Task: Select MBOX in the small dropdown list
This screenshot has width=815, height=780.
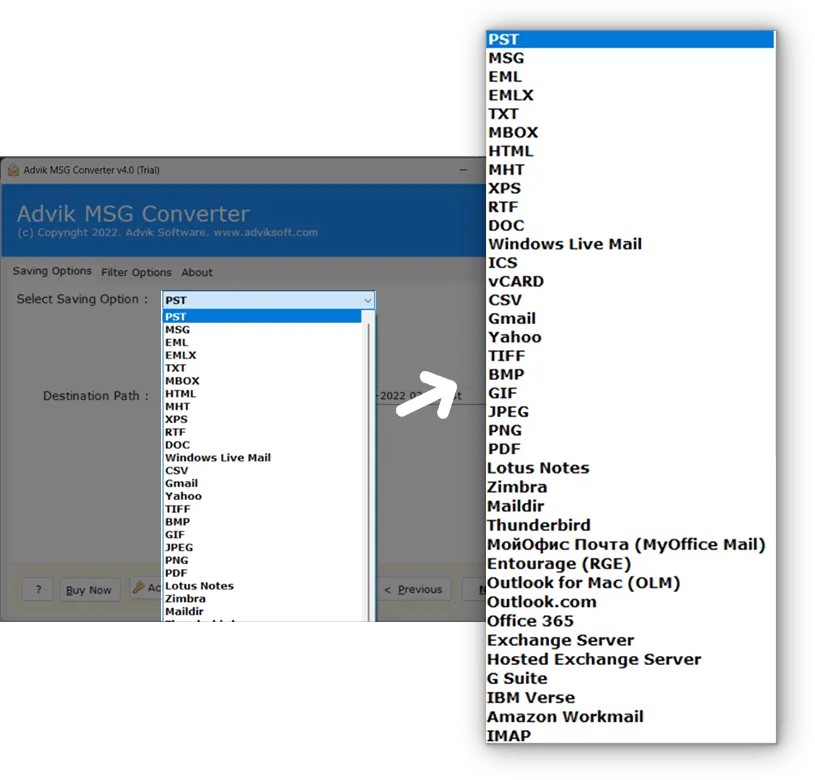Action: click(182, 381)
